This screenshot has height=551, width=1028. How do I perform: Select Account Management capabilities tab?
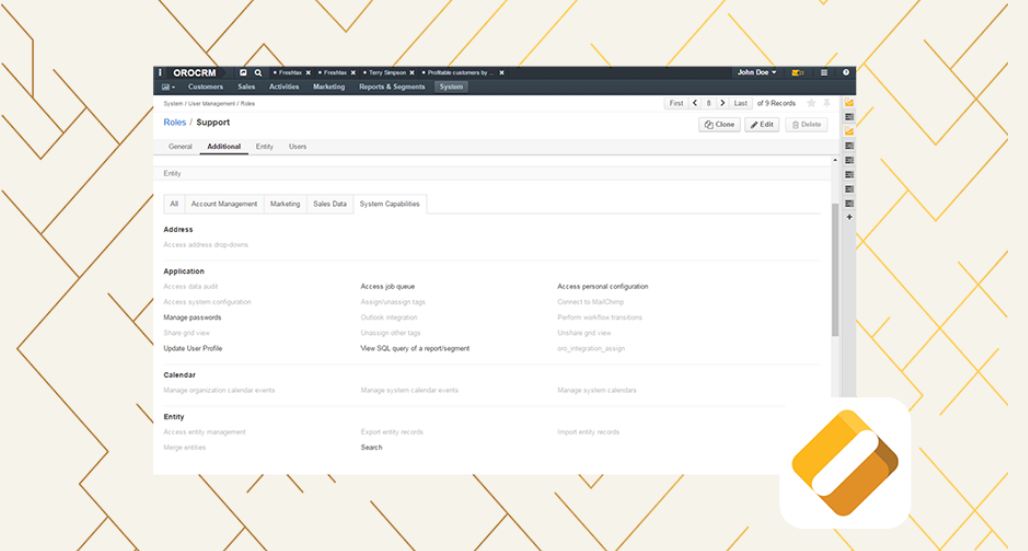[224, 204]
